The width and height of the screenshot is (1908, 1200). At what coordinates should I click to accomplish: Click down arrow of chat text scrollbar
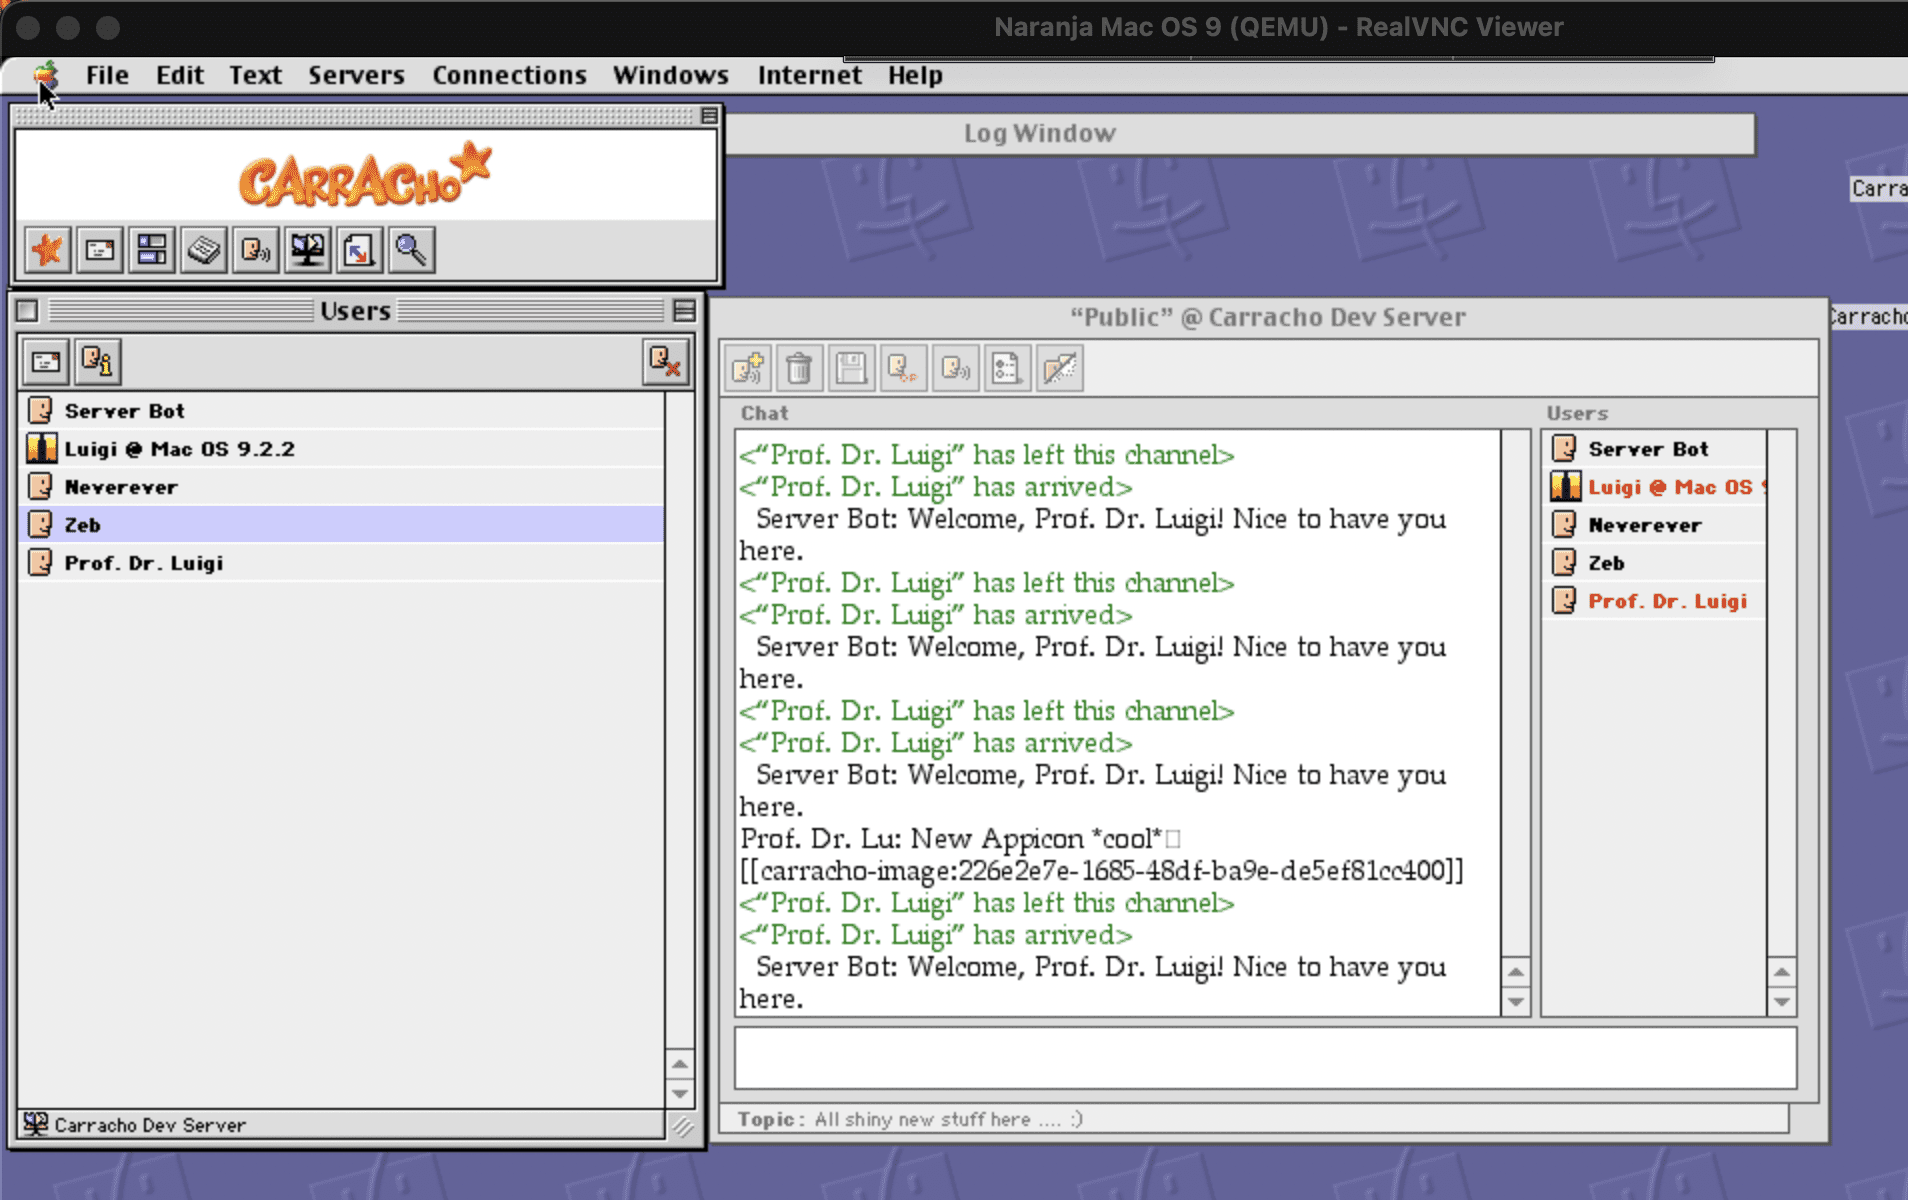1516,1001
